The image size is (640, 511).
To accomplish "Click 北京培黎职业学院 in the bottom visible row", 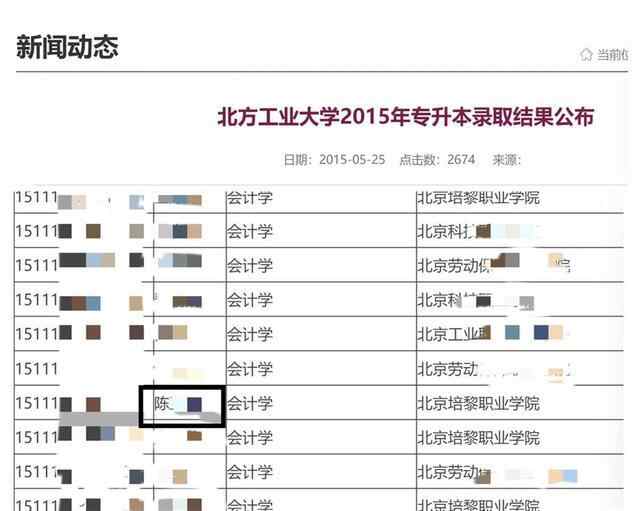I will coord(478,504).
